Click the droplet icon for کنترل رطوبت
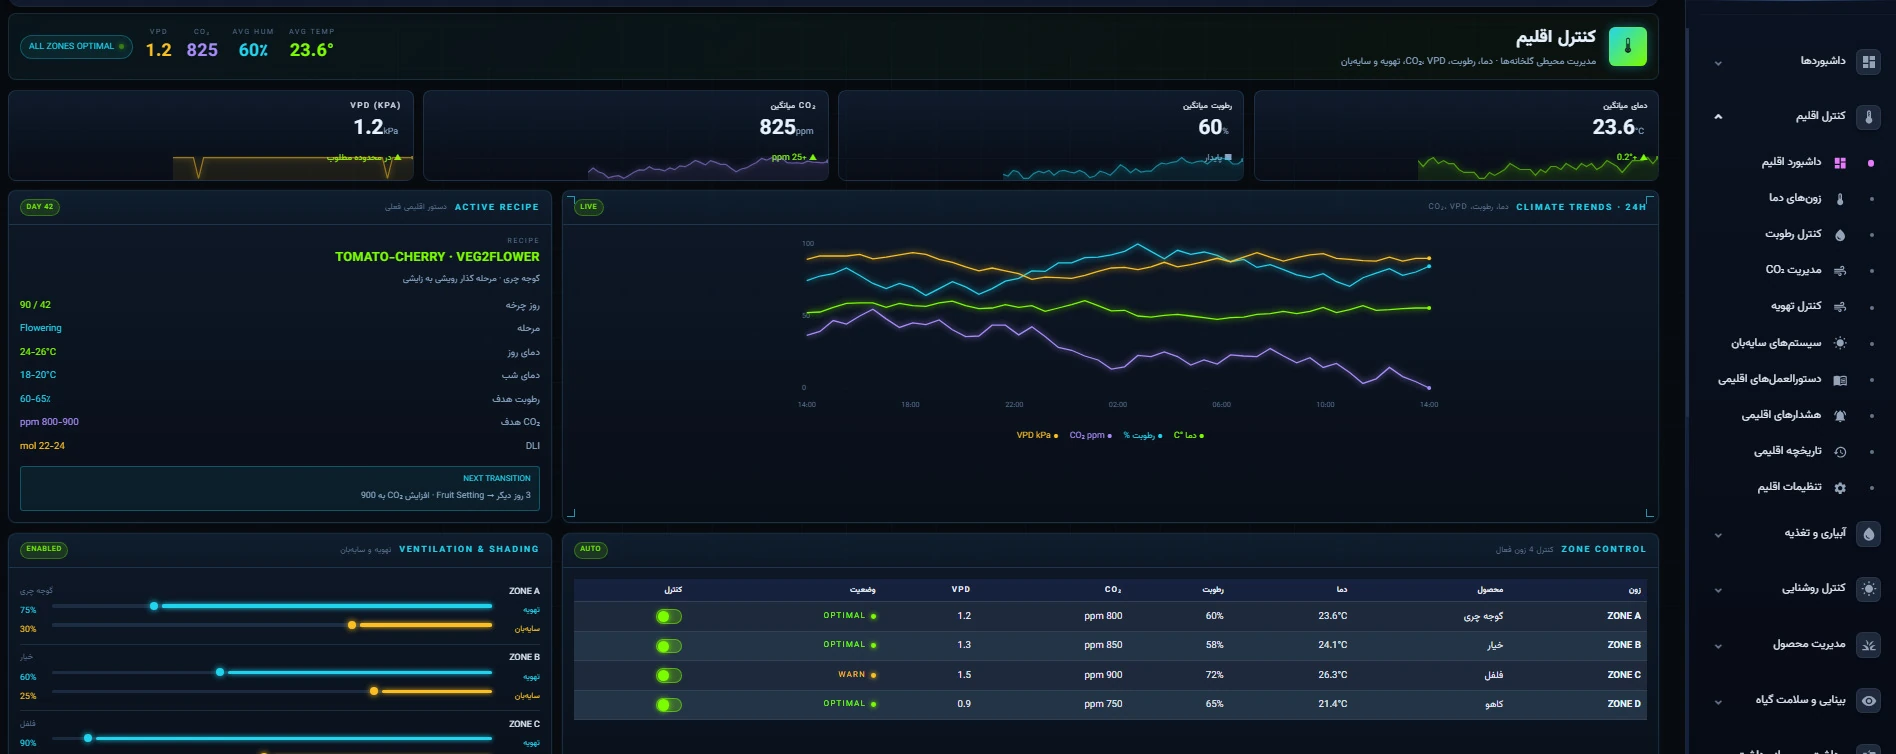The width and height of the screenshot is (1896, 754). pyautogui.click(x=1840, y=234)
